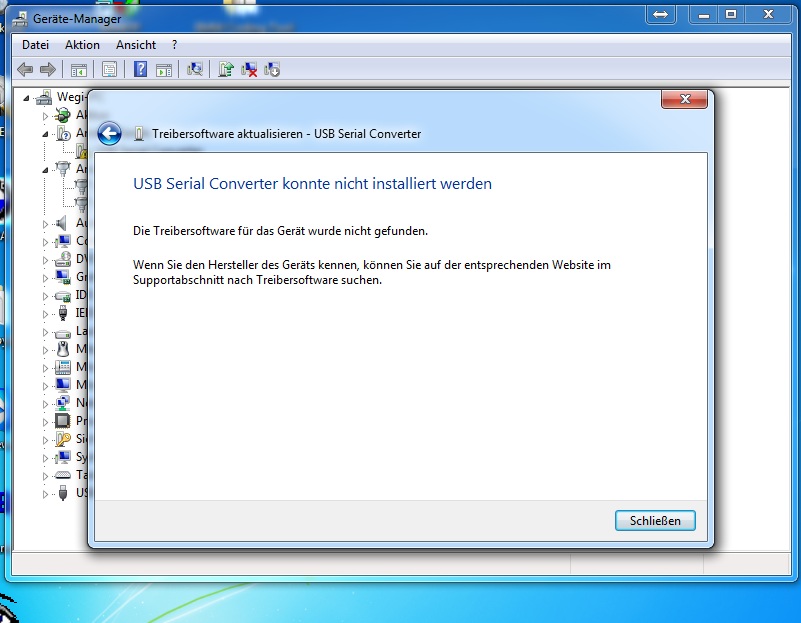Image resolution: width=801 pixels, height=623 pixels.
Task: Click the Update Driver Software toolbar icon
Action: [x=226, y=69]
